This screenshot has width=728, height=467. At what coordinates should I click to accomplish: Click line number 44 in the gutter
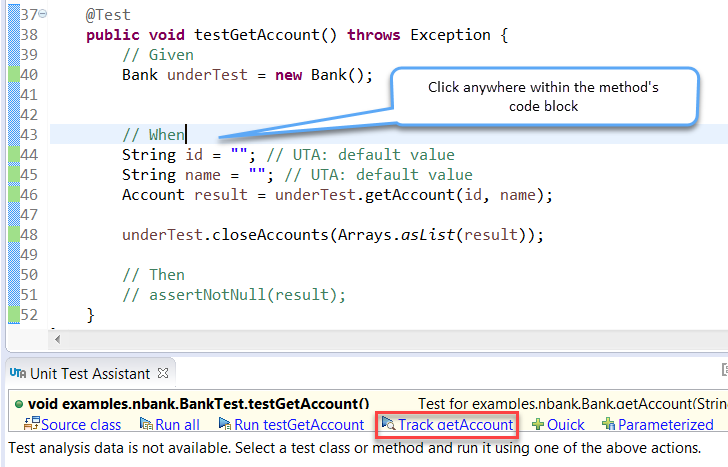click(29, 155)
